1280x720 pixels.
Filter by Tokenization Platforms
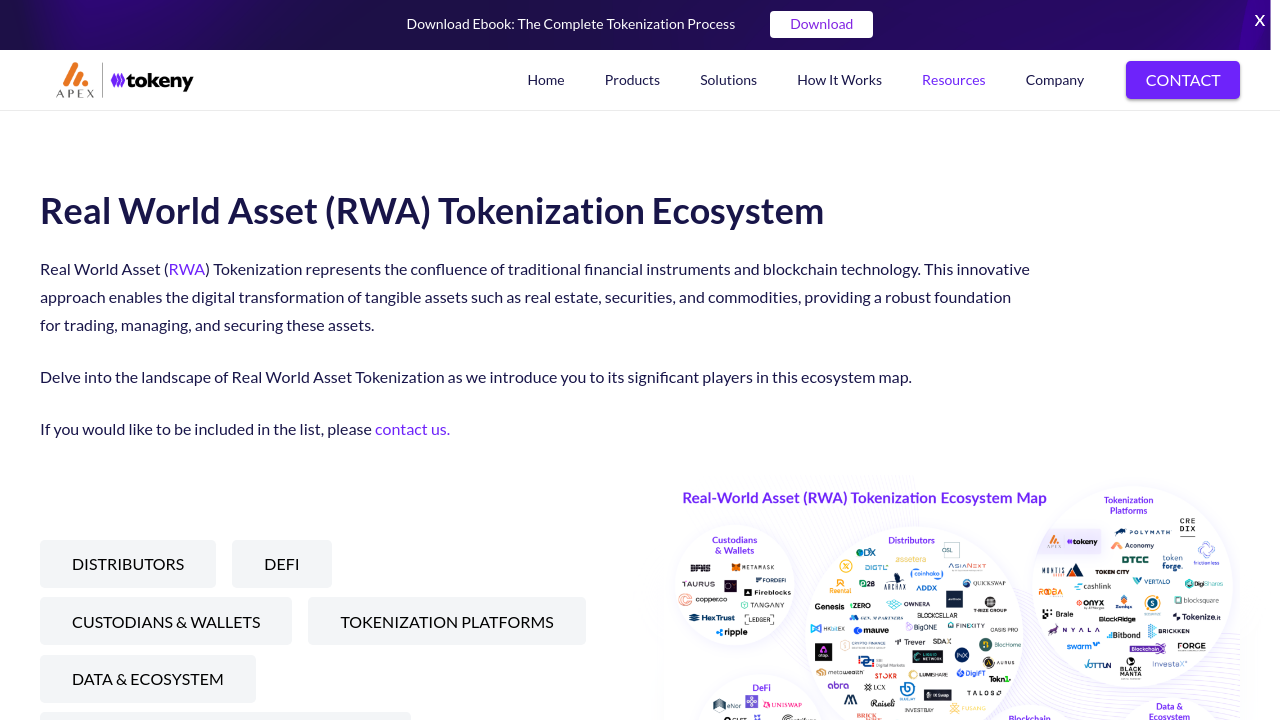point(447,621)
